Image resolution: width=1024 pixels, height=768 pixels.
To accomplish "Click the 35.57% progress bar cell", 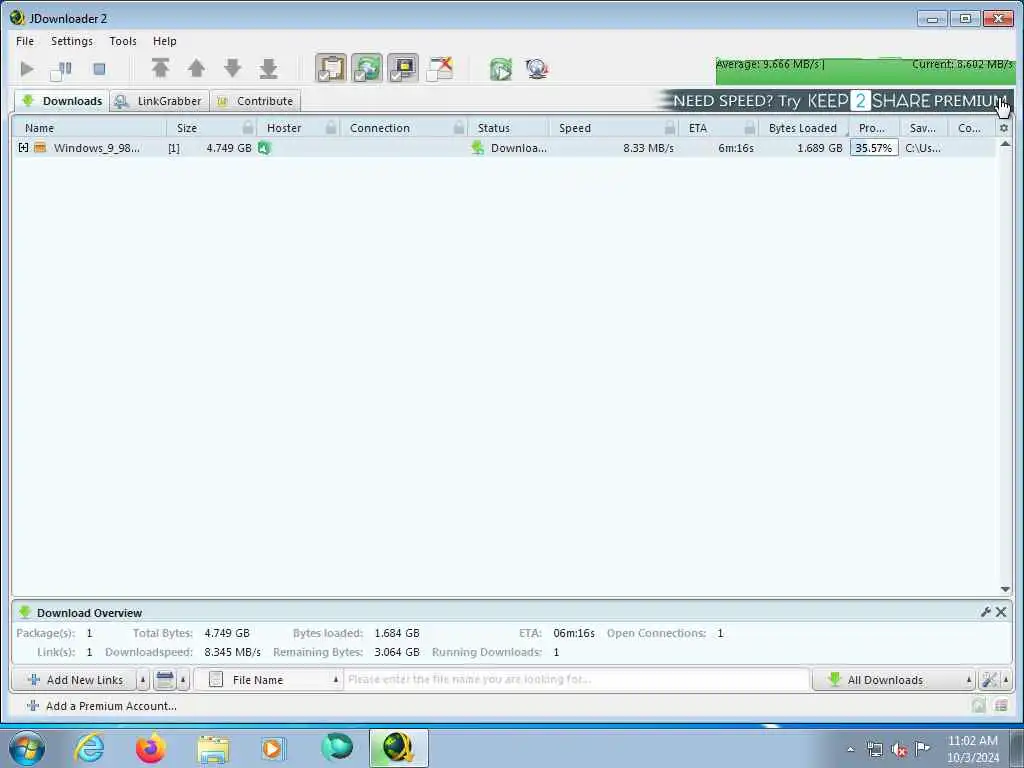I will point(874,148).
